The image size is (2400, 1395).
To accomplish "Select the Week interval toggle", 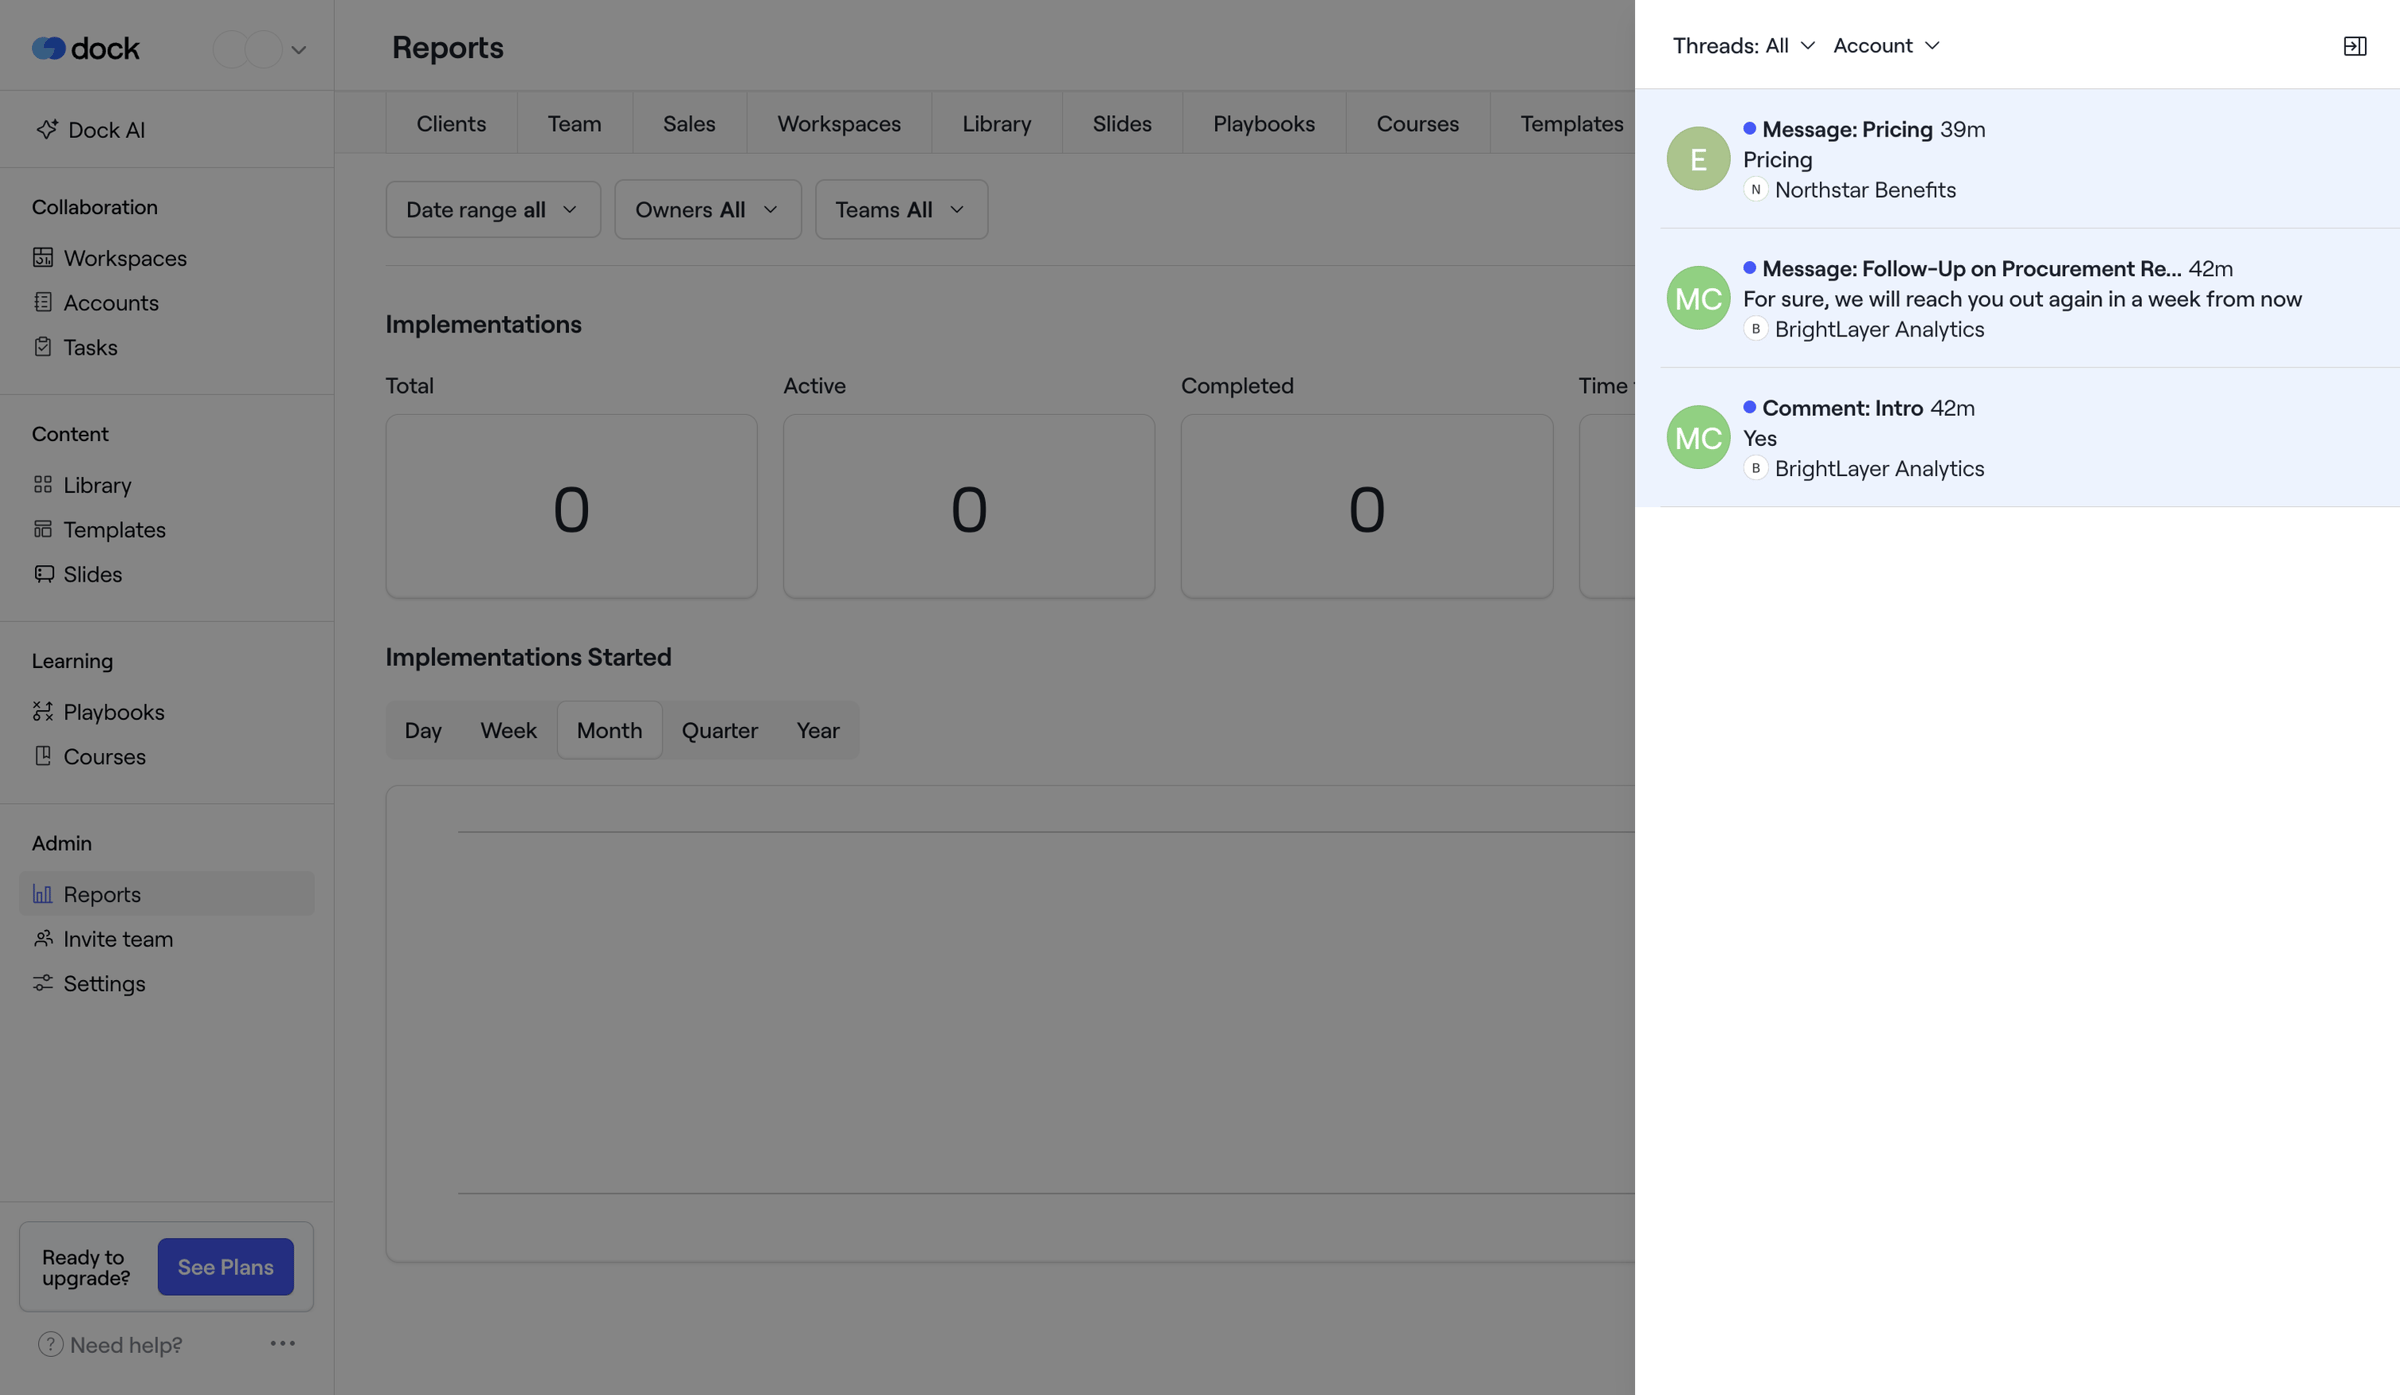I will tap(508, 730).
